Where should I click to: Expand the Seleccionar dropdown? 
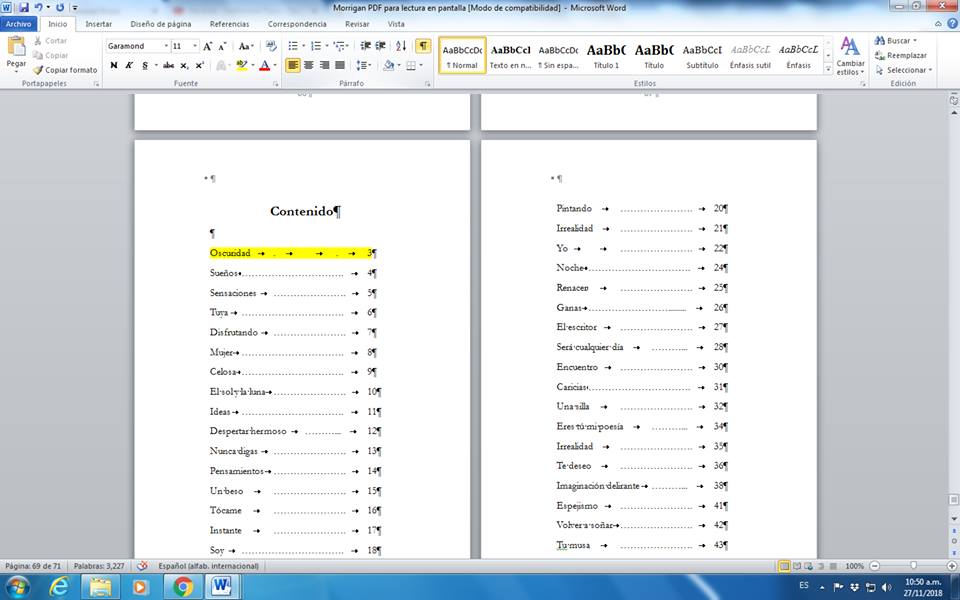tap(908, 70)
